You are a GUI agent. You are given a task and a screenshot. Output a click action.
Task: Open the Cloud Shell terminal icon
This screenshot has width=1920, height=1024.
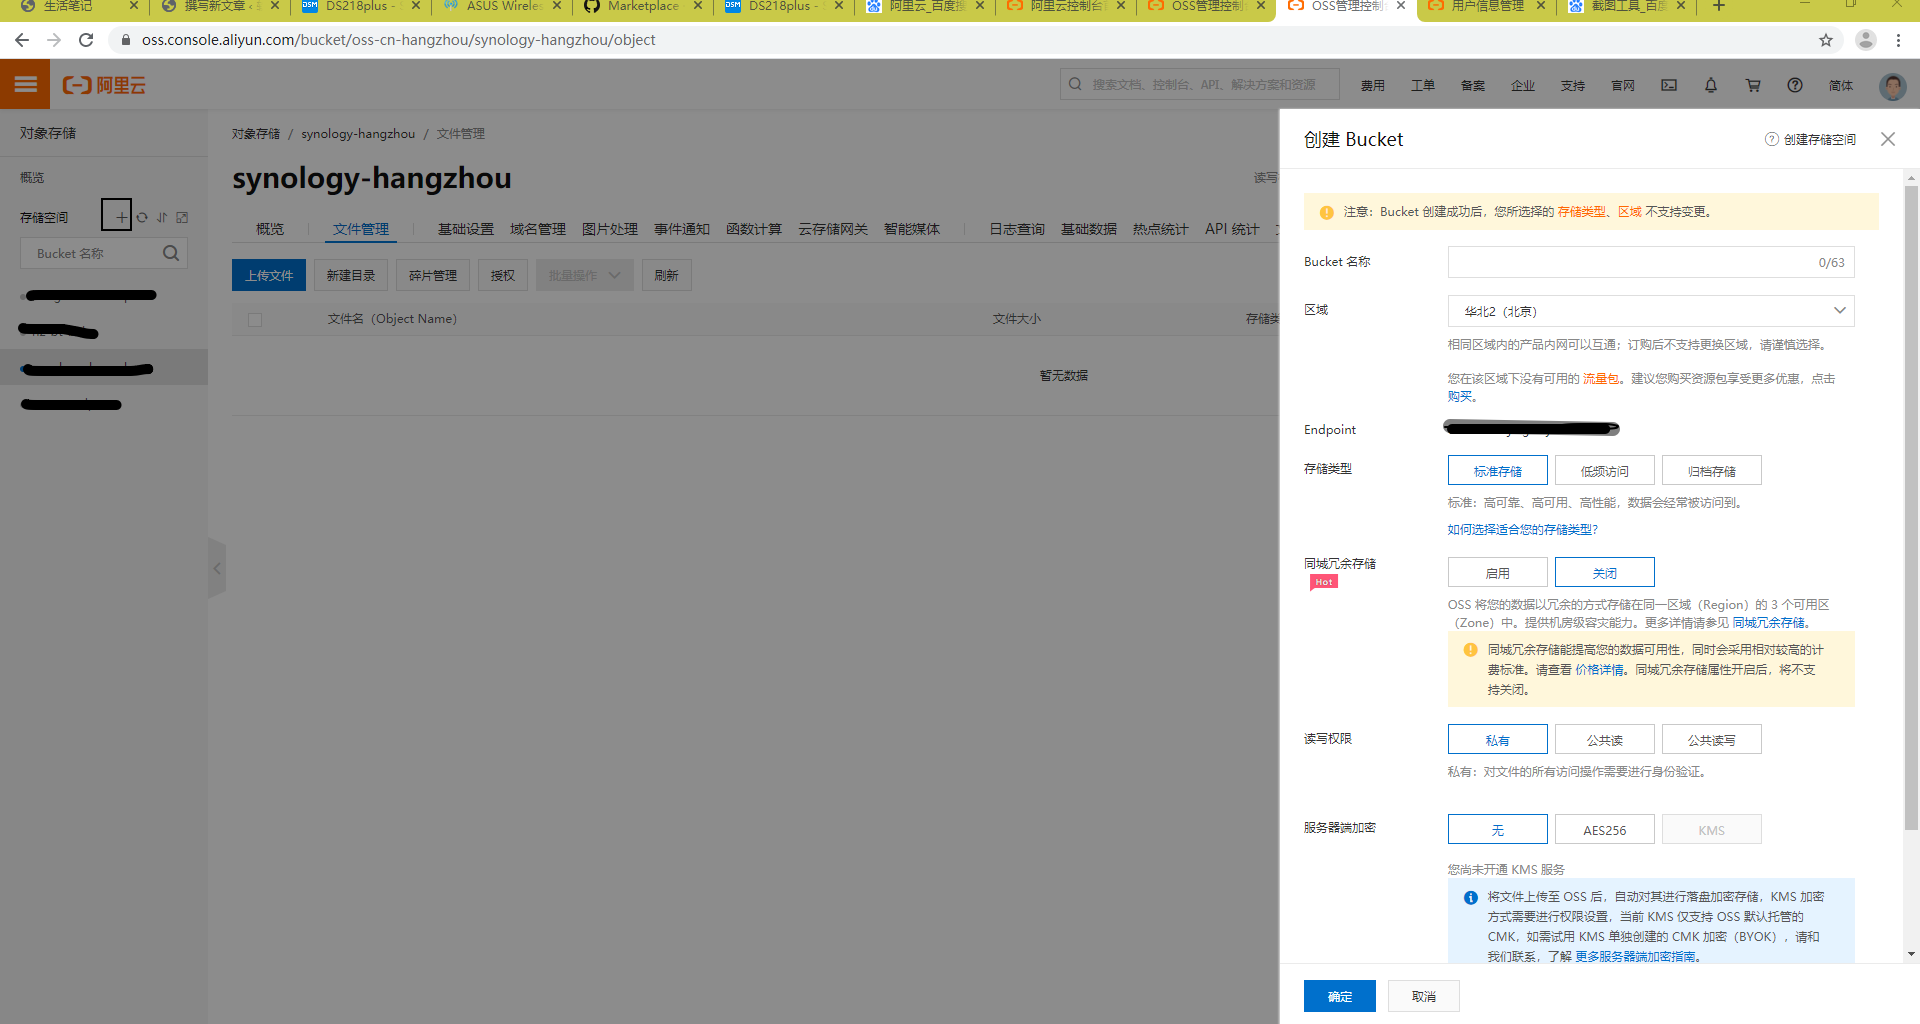tap(1669, 85)
